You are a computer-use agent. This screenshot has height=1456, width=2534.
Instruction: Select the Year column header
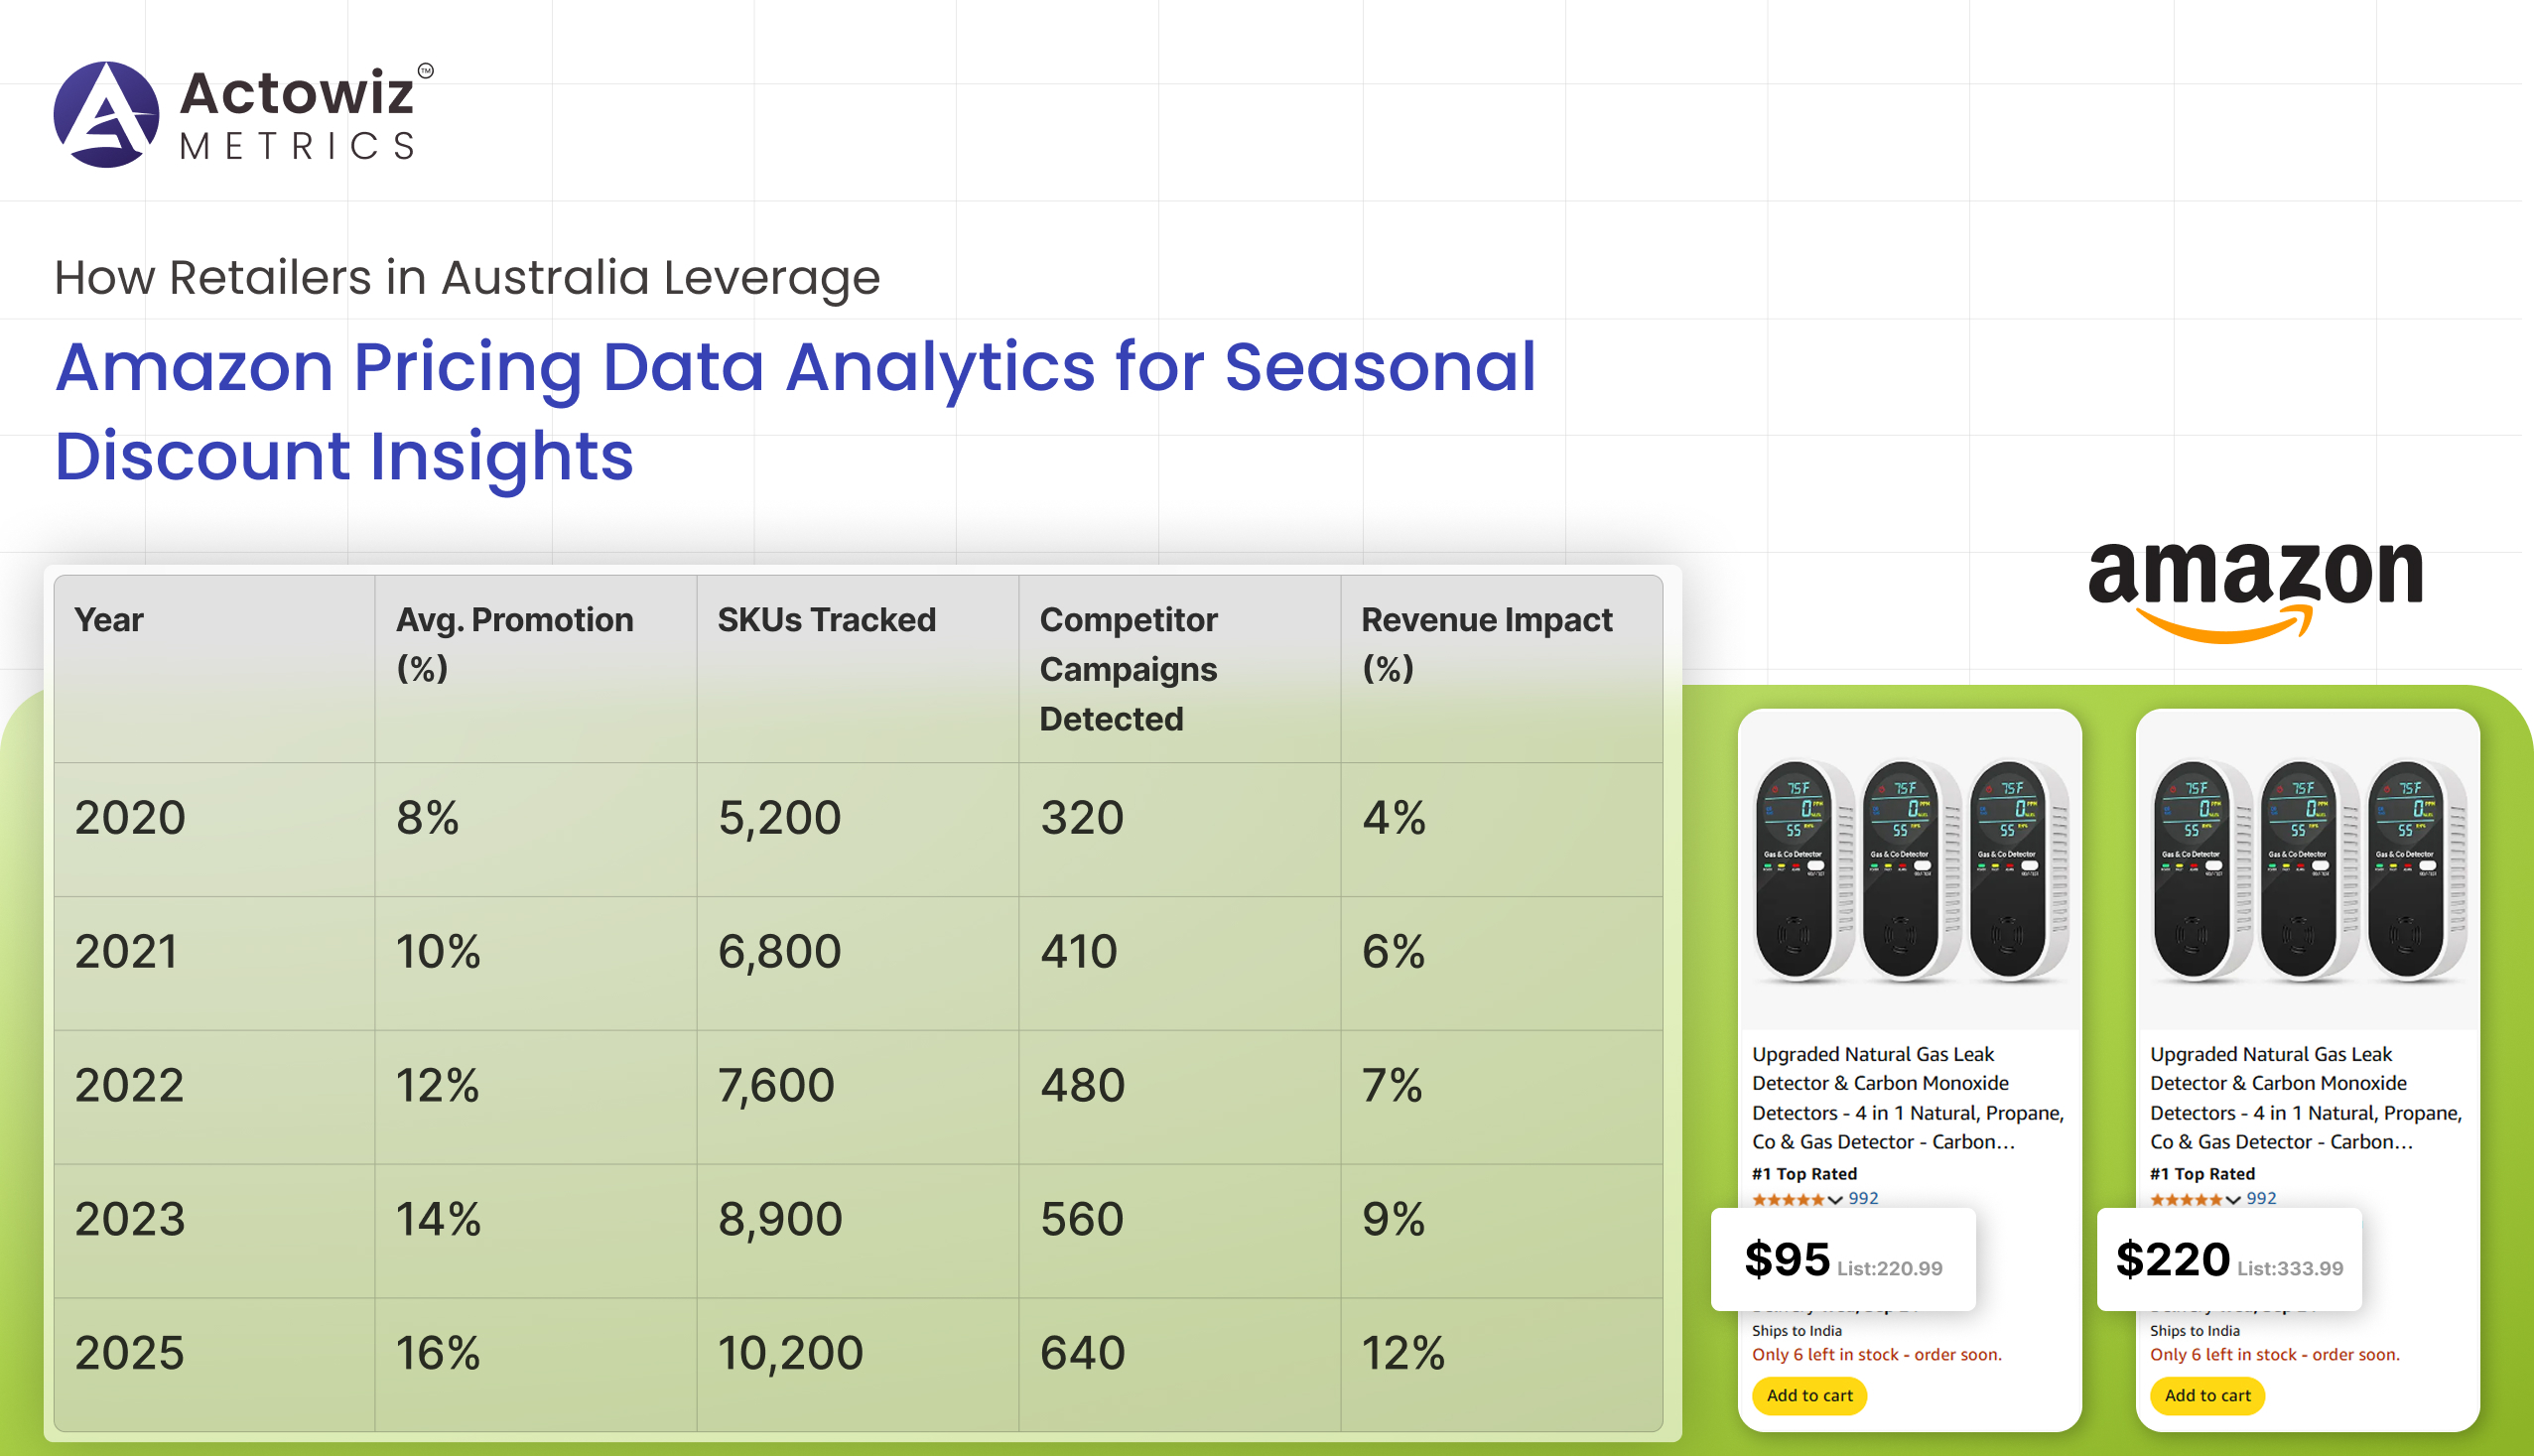pyautogui.click(x=109, y=620)
